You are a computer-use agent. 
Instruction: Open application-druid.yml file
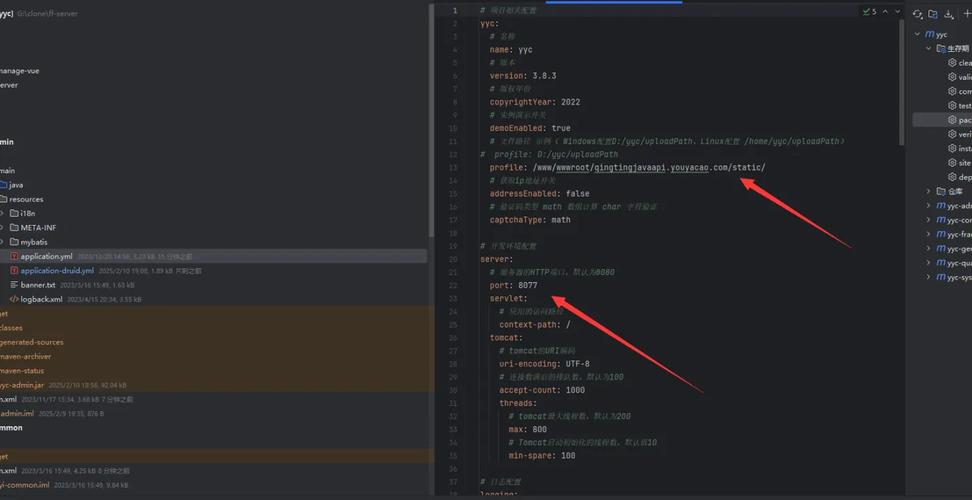pos(57,271)
